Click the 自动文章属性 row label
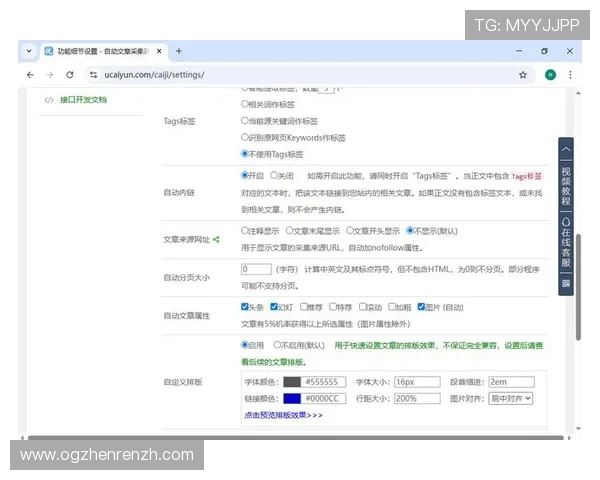The height and width of the screenshot is (480, 600). (x=187, y=316)
